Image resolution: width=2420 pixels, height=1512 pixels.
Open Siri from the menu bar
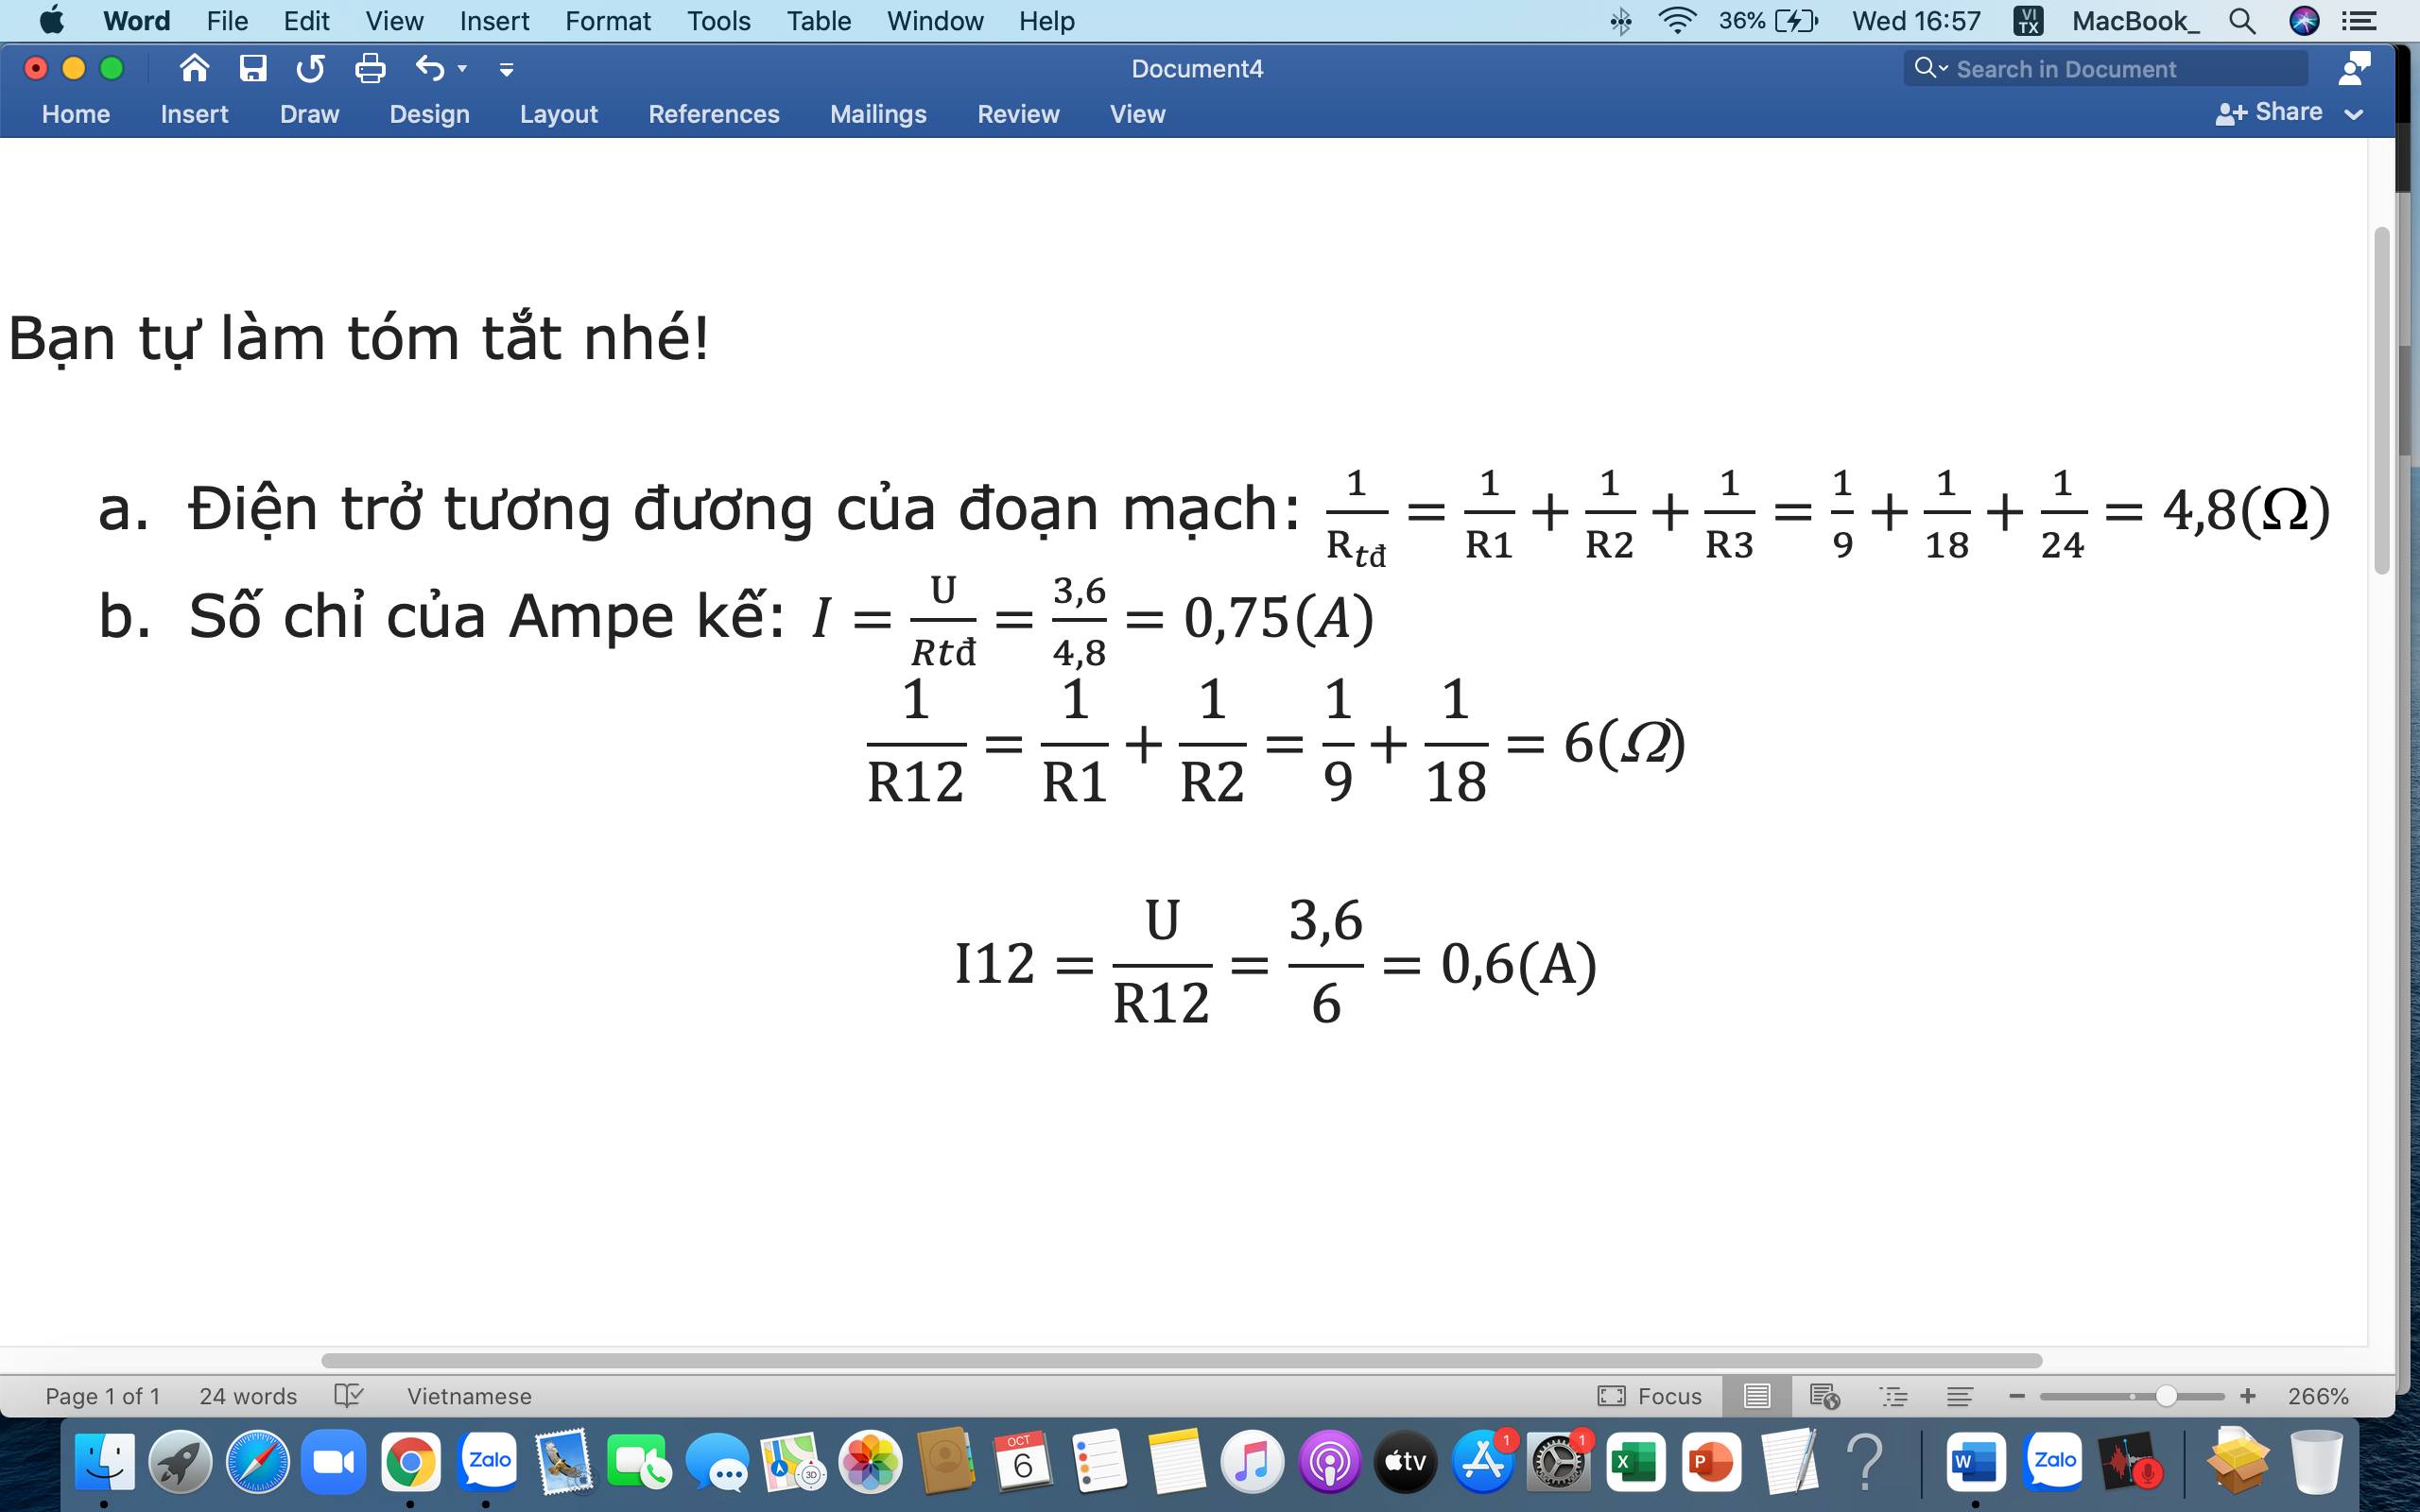2304,21
